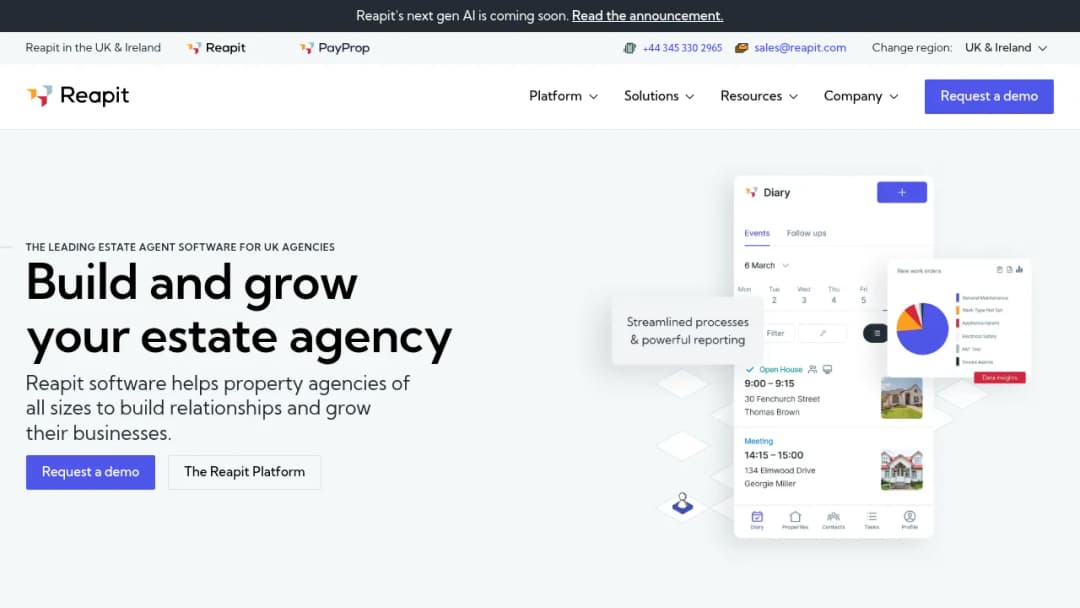Screen dimensions: 1080x608
Task: Click Request a demo below the hero text
Action: (90, 472)
